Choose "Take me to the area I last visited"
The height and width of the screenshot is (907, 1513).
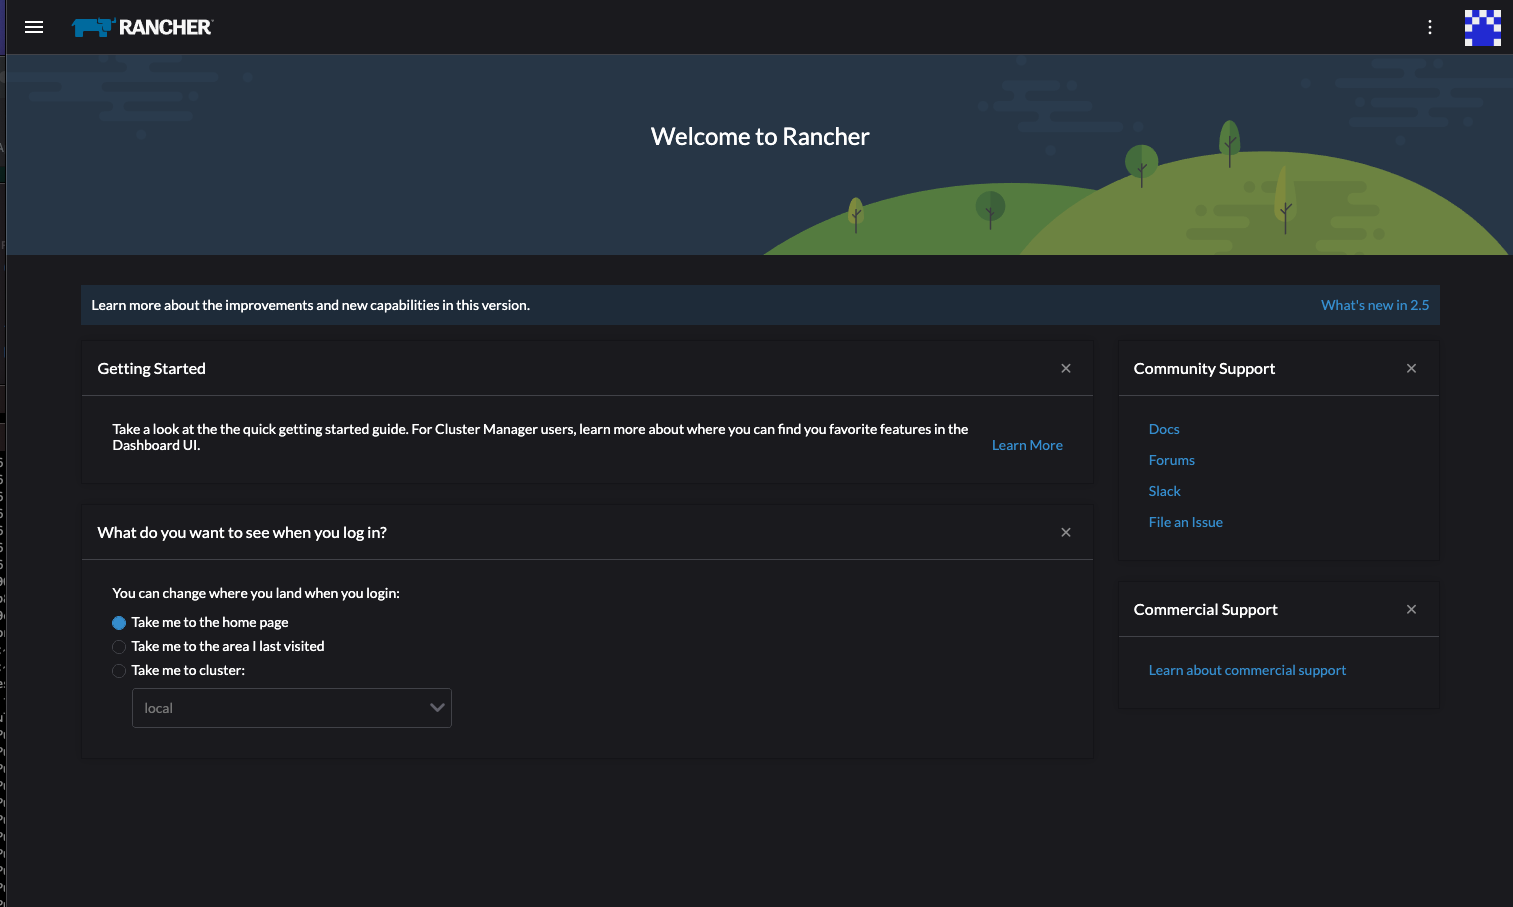pos(119,646)
